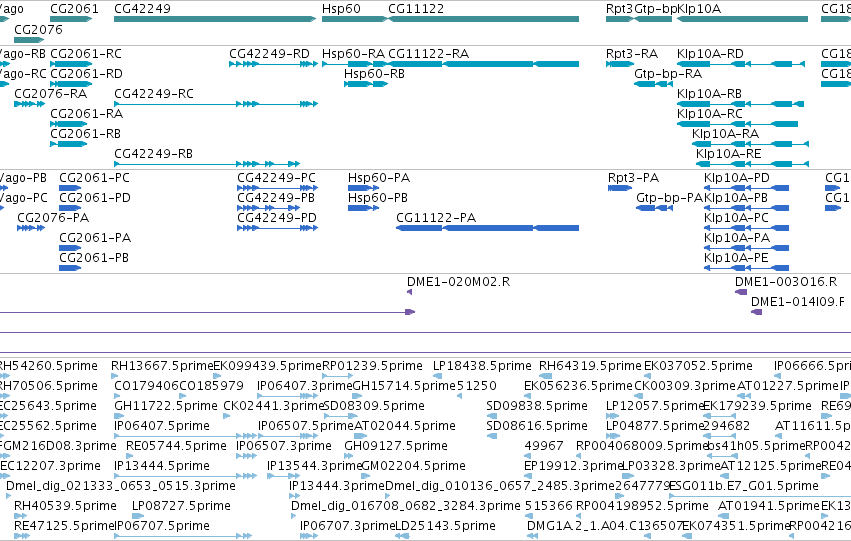This screenshot has height=541, width=851.
Task: Click the Klp10A-RB transcript label
Action: 709,94
